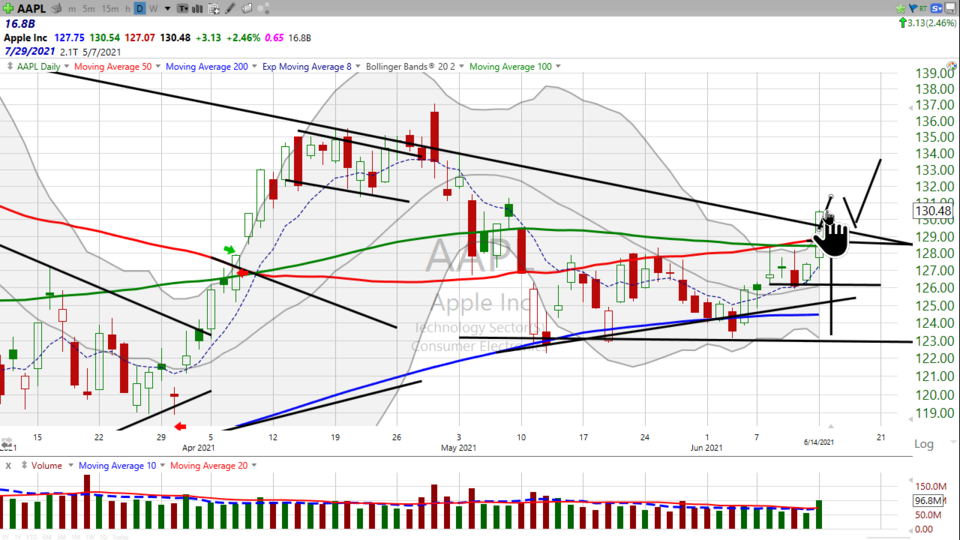Close the volume pane with the x
The height and width of the screenshot is (540, 960).
9,465
